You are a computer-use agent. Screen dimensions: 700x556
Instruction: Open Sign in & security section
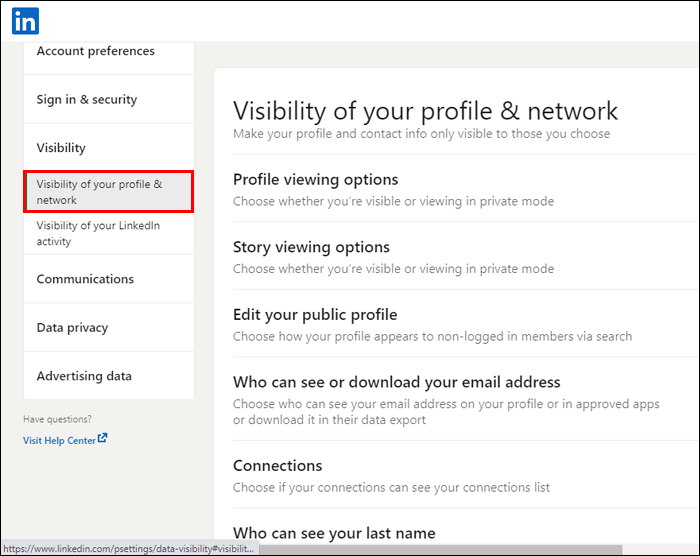(x=87, y=100)
